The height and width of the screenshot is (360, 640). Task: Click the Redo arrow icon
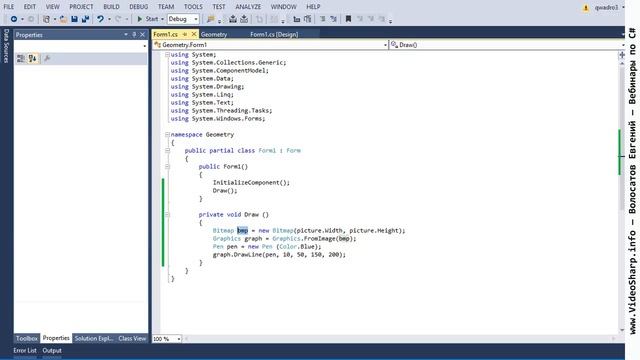(118, 19)
